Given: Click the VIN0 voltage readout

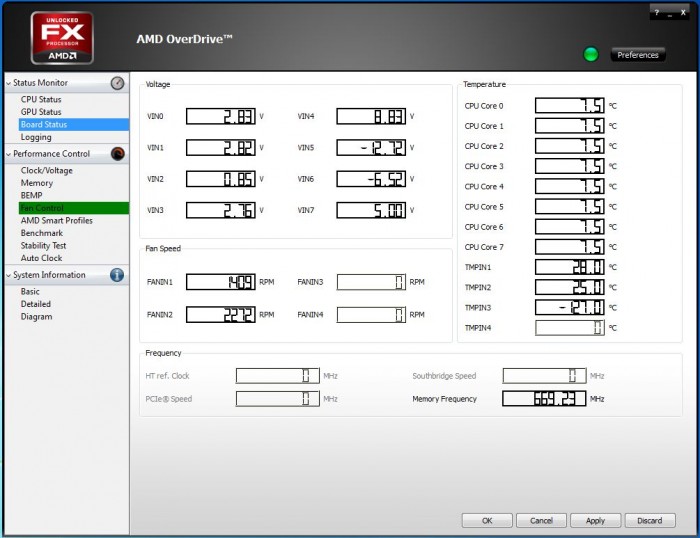Looking at the screenshot, I should point(221,116).
